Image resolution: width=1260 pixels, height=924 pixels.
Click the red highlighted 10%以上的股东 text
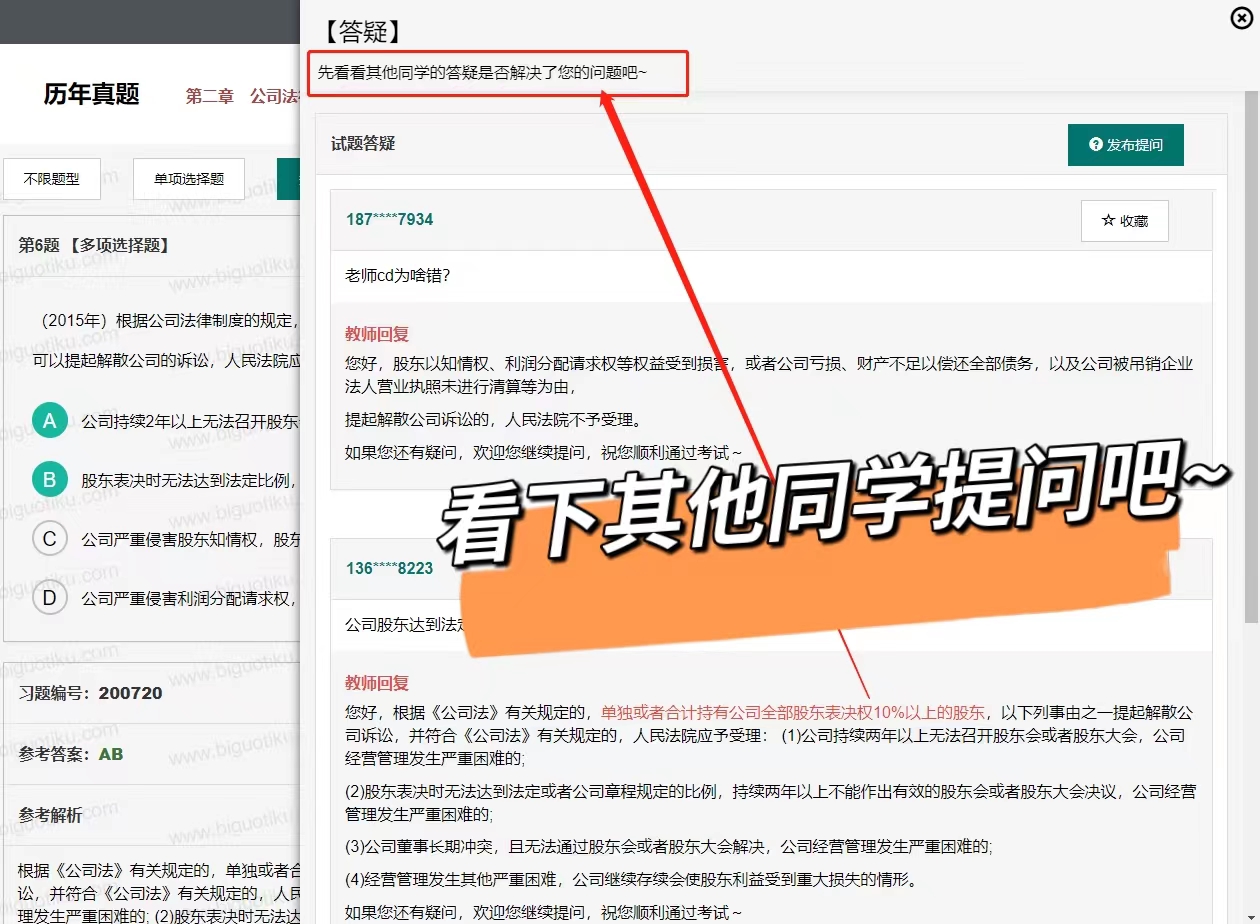(793, 713)
